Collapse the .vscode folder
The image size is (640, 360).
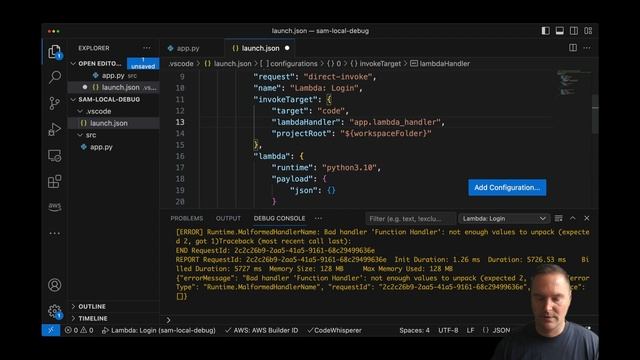click(98, 111)
